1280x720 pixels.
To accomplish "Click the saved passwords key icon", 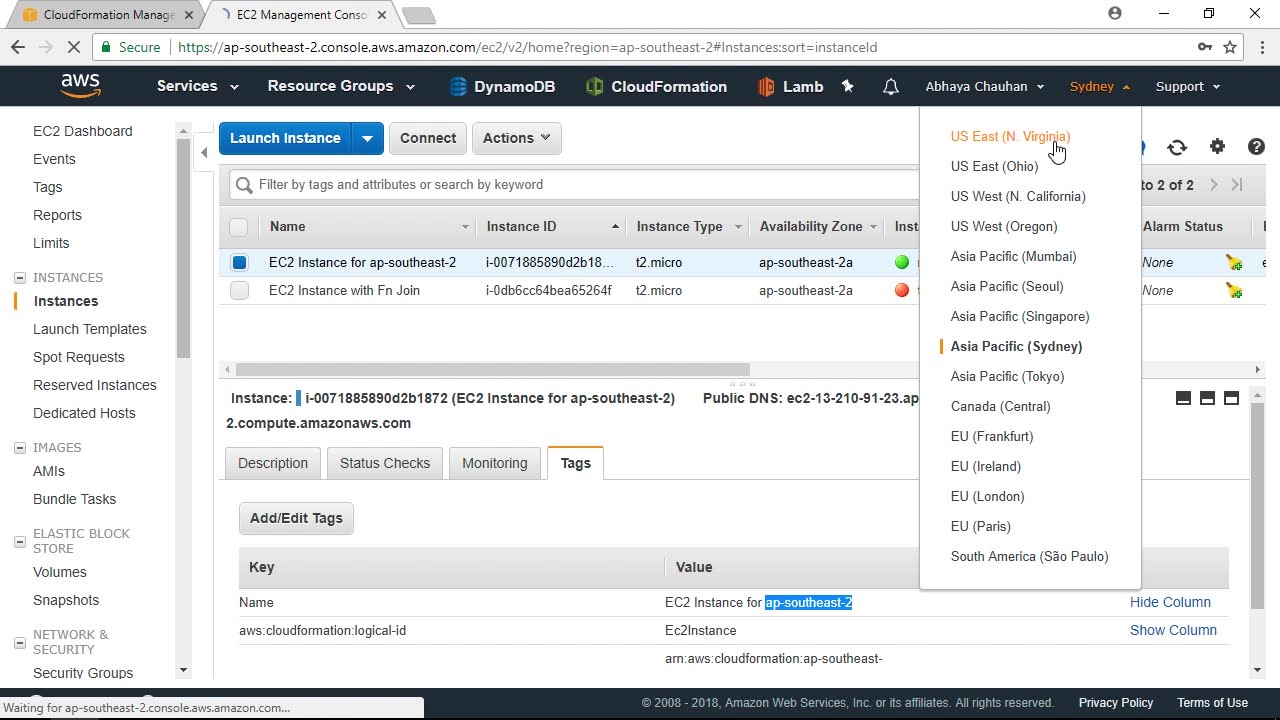I will click(1205, 47).
